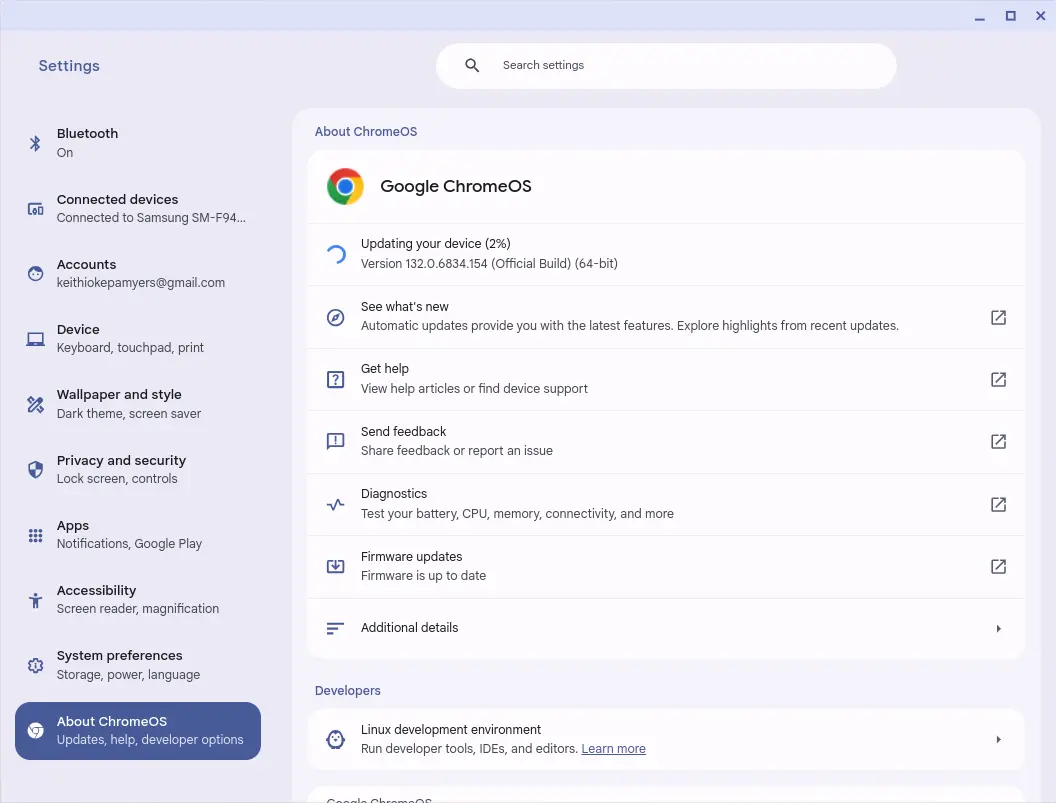Open the Send feedback row
Image resolution: width=1056 pixels, height=803 pixels.
point(650,442)
